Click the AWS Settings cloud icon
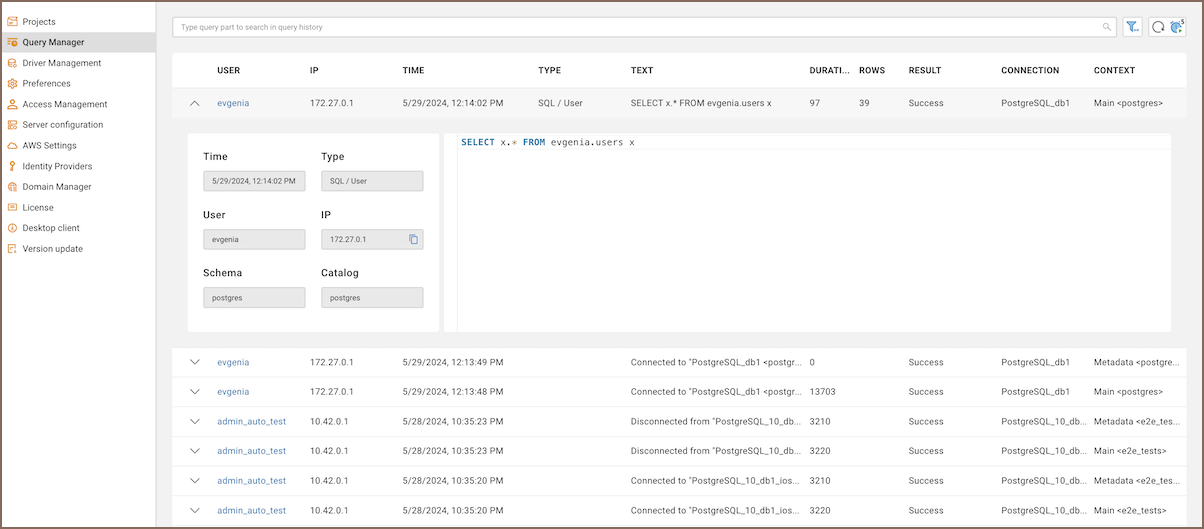This screenshot has width=1204, height=529. pyautogui.click(x=13, y=146)
